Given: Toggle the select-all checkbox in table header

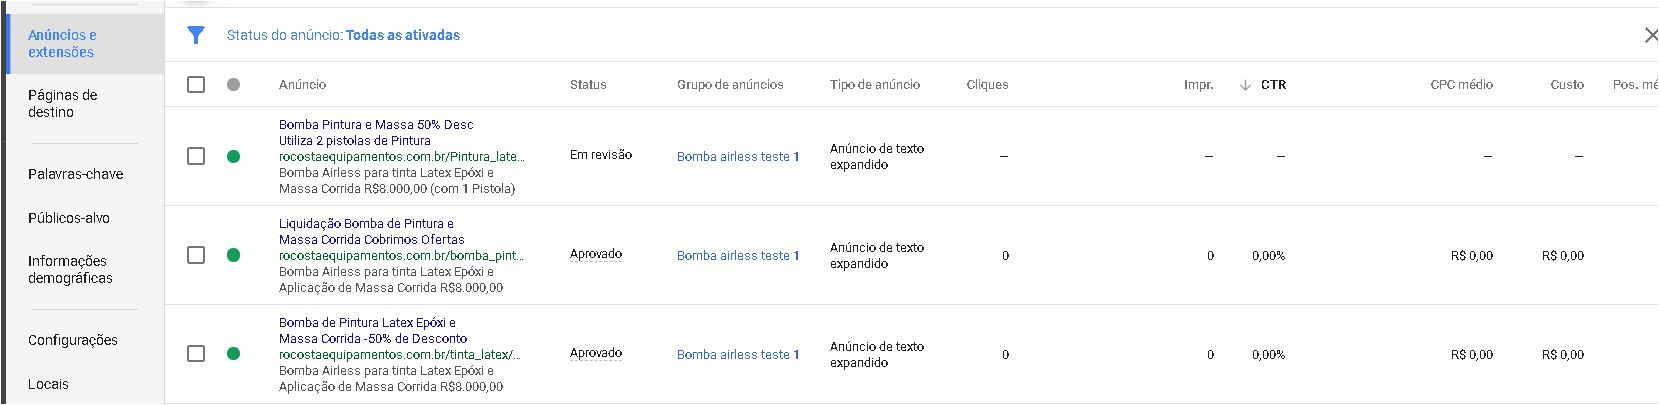Looking at the screenshot, I should click(196, 84).
